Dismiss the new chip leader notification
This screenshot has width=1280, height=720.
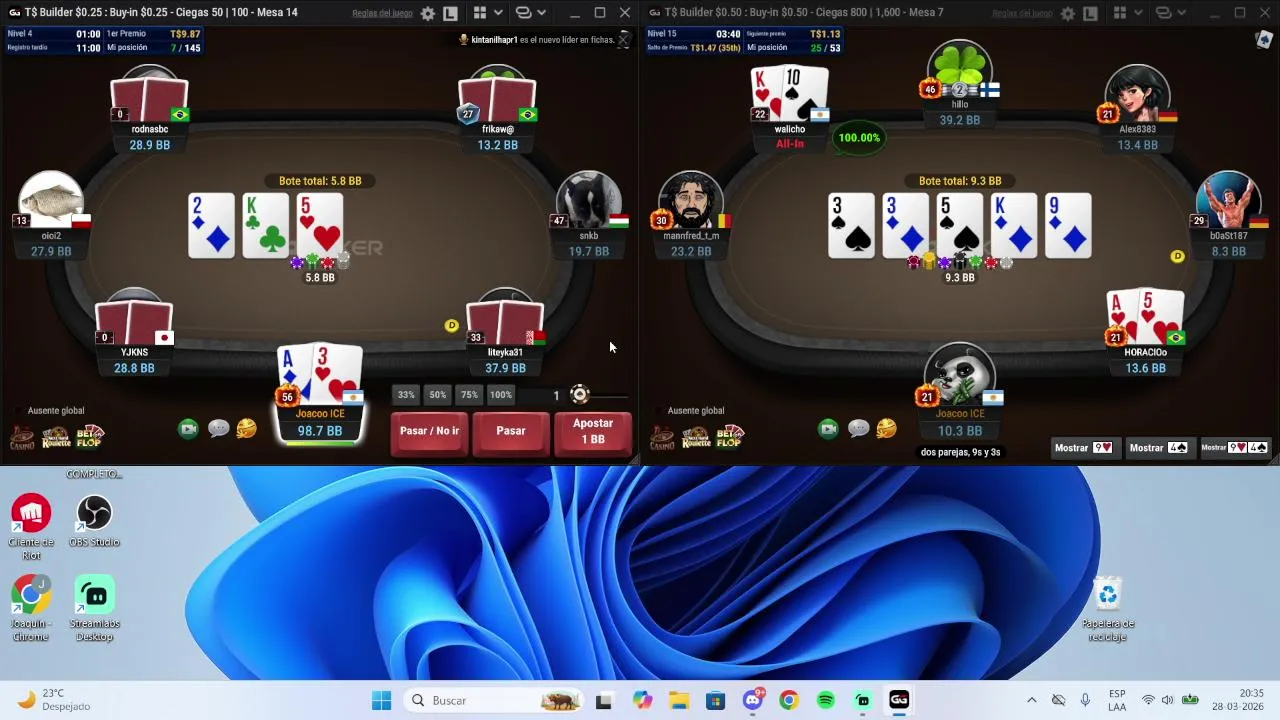[x=624, y=40]
